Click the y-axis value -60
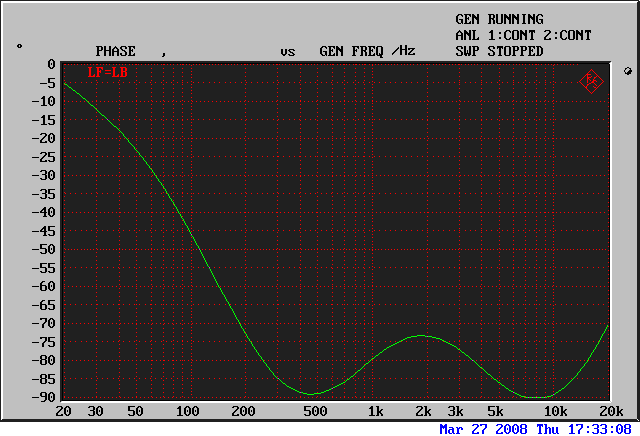640x436 pixels. (44, 286)
